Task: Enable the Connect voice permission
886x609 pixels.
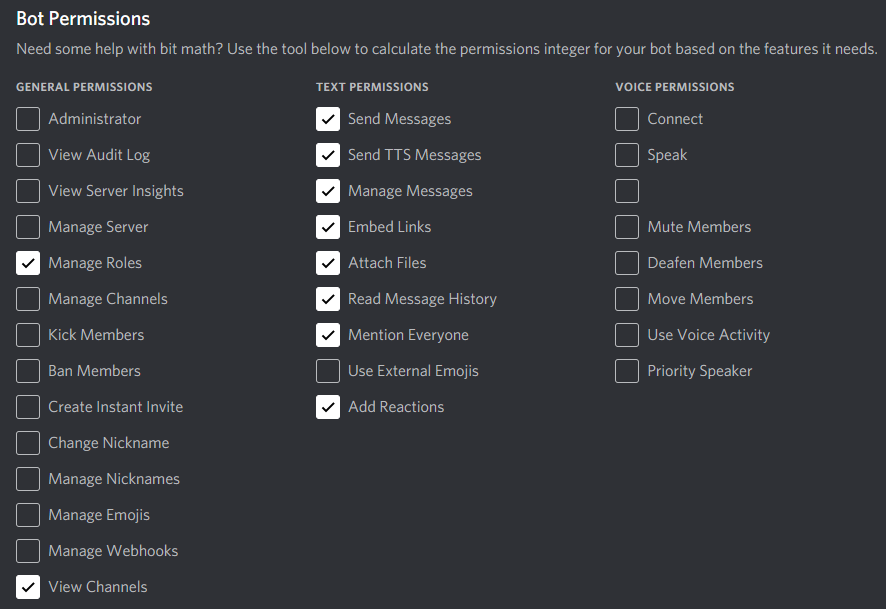Action: [626, 118]
